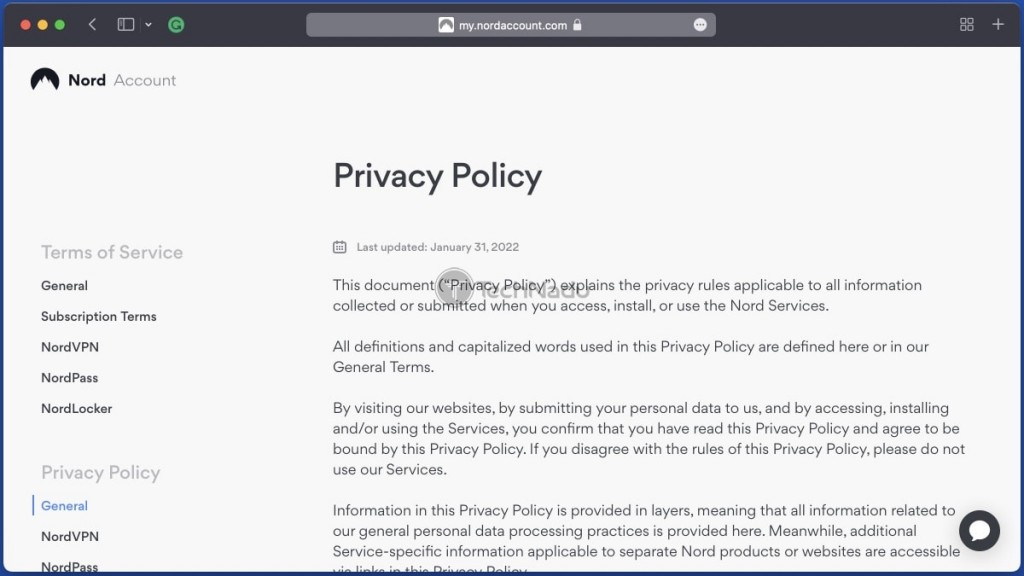The image size is (1024, 576).
Task: Click the Terms of Service sidebar heading
Action: 112,252
